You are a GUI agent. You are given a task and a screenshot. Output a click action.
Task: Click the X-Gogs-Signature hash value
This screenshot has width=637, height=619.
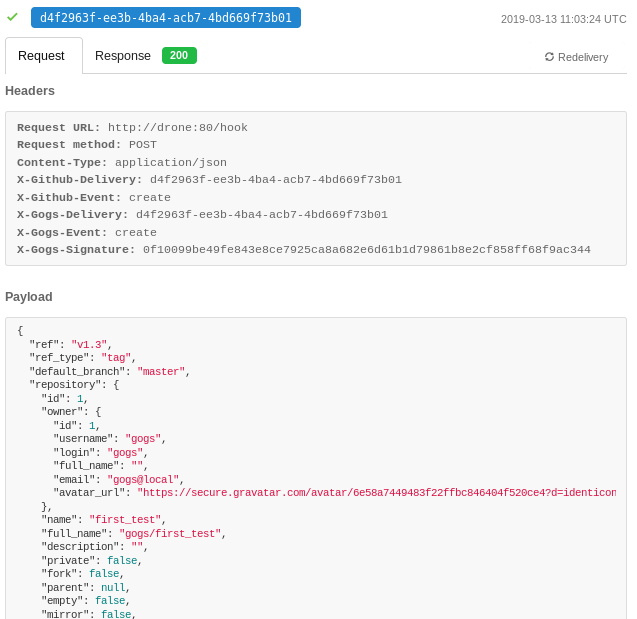coord(367,250)
